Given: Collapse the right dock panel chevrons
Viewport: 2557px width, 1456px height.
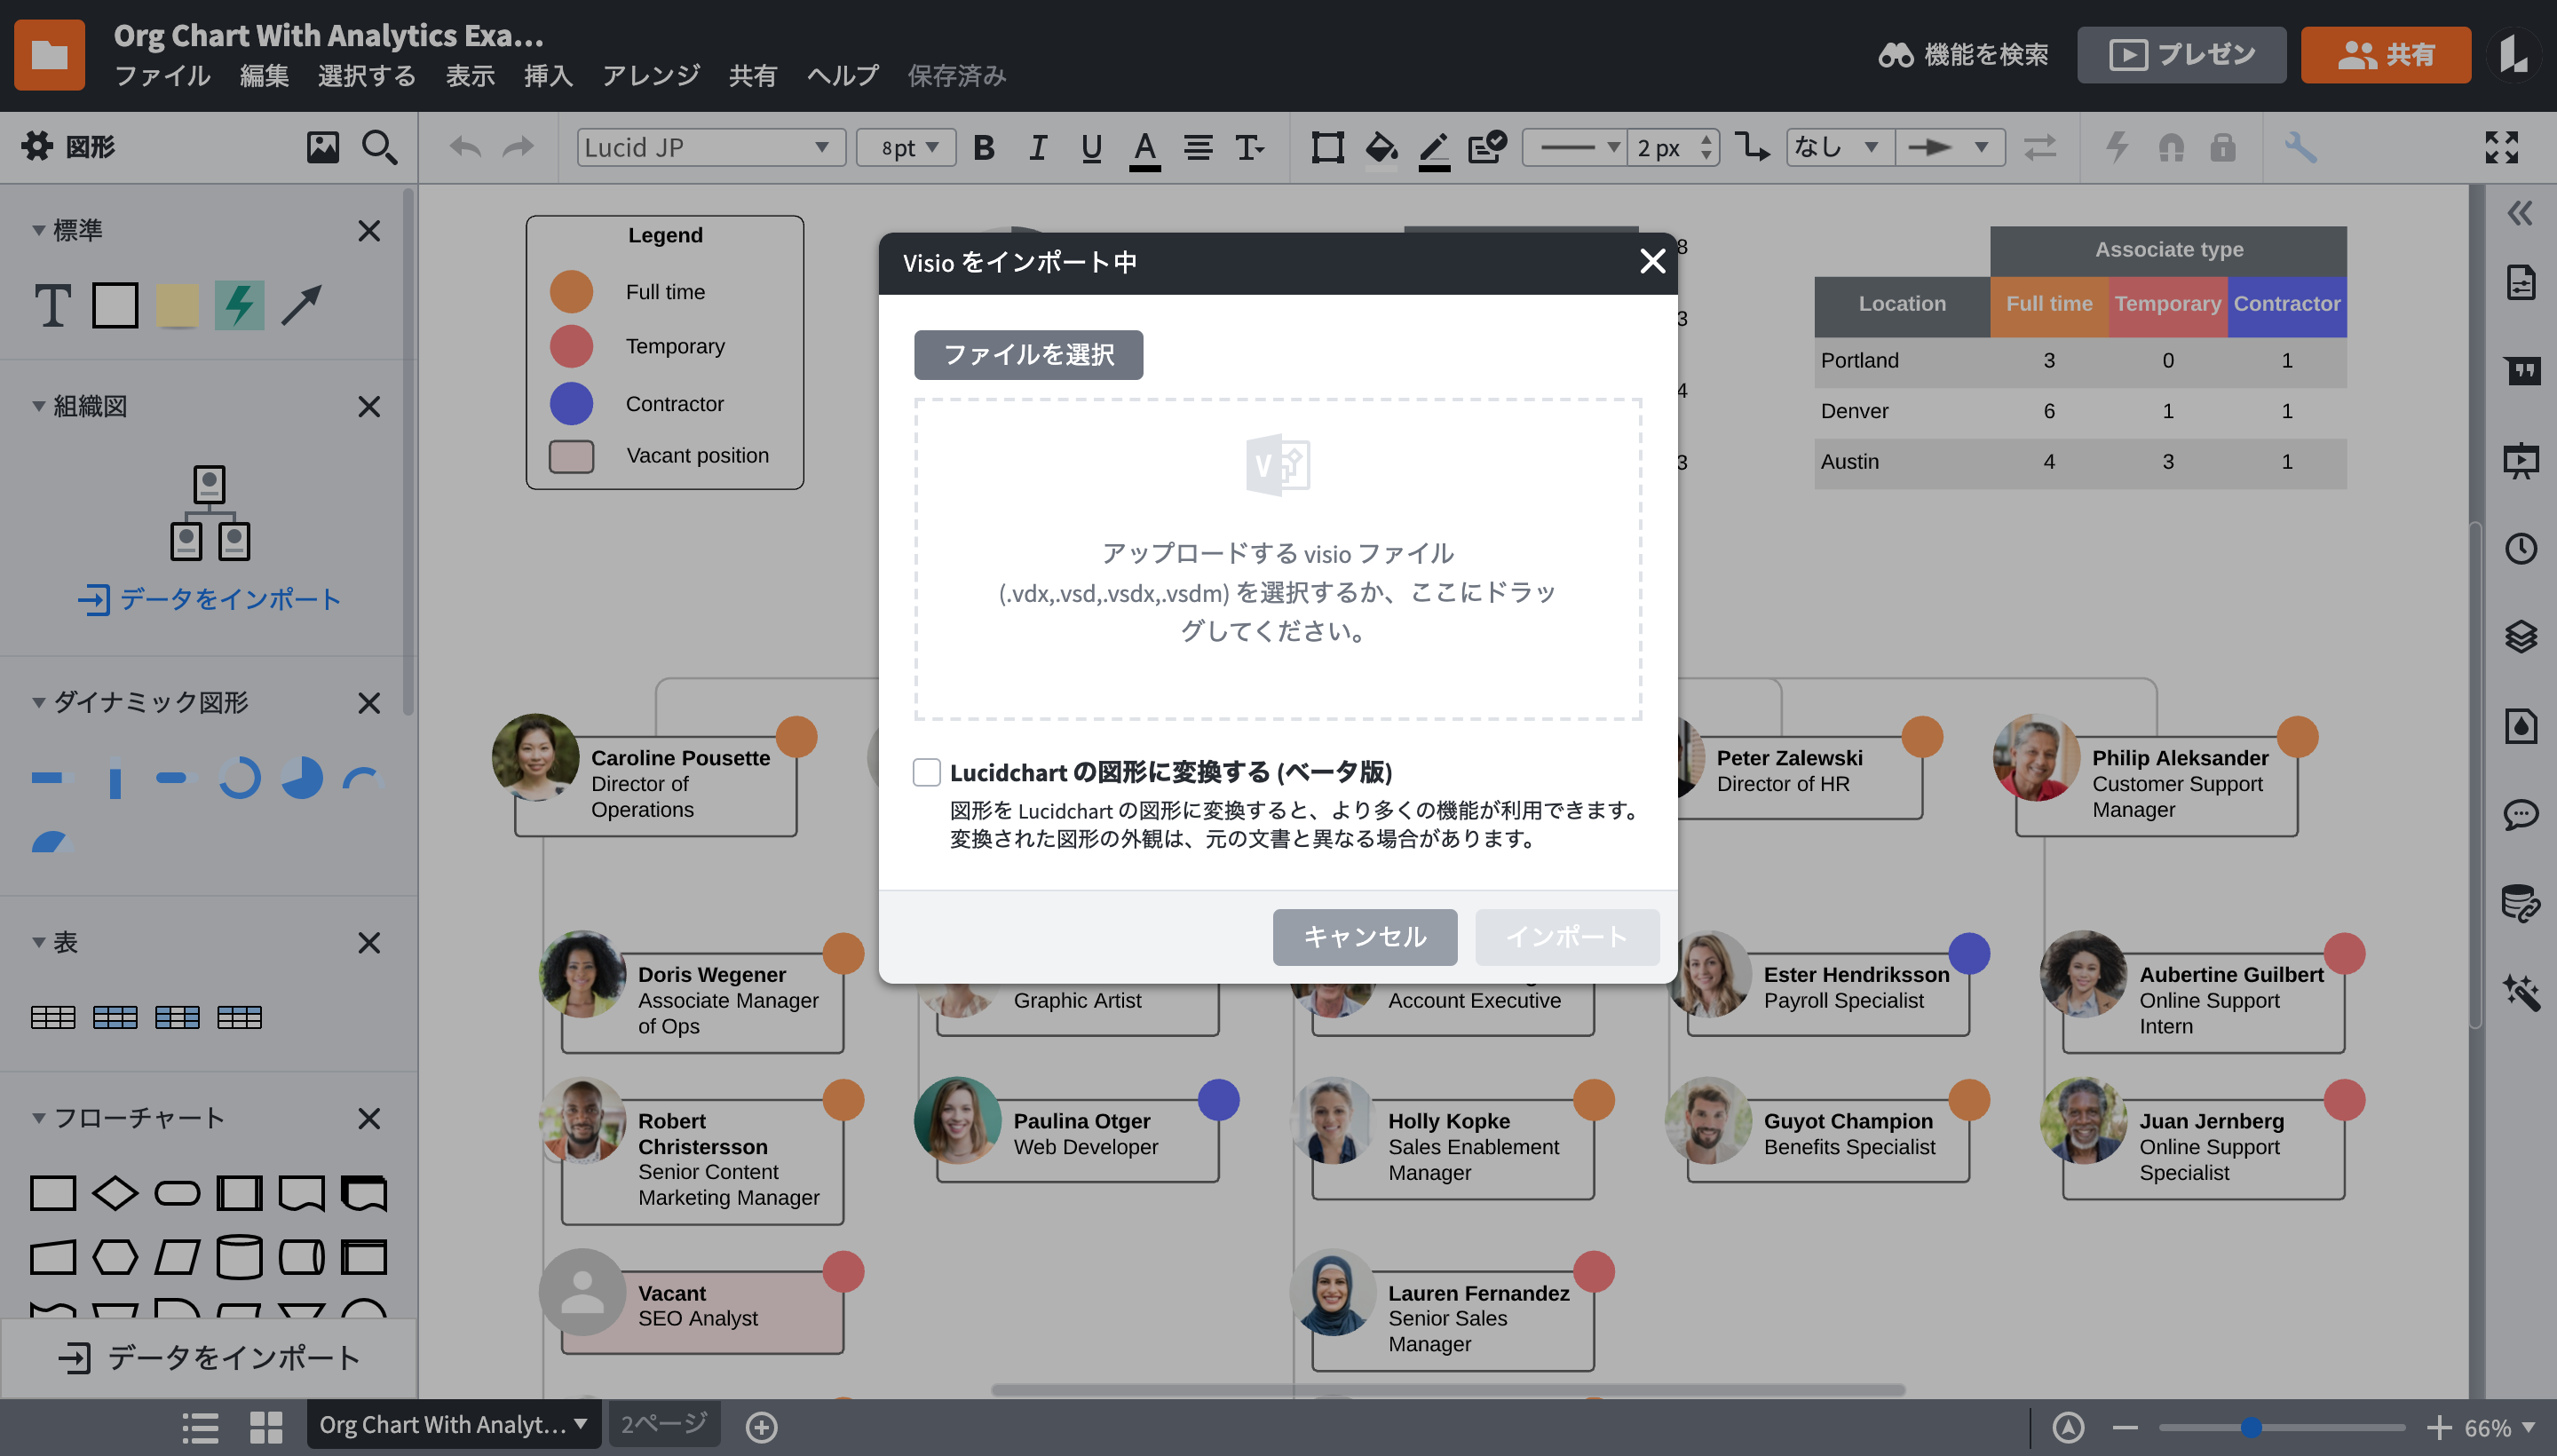Looking at the screenshot, I should tap(2520, 213).
